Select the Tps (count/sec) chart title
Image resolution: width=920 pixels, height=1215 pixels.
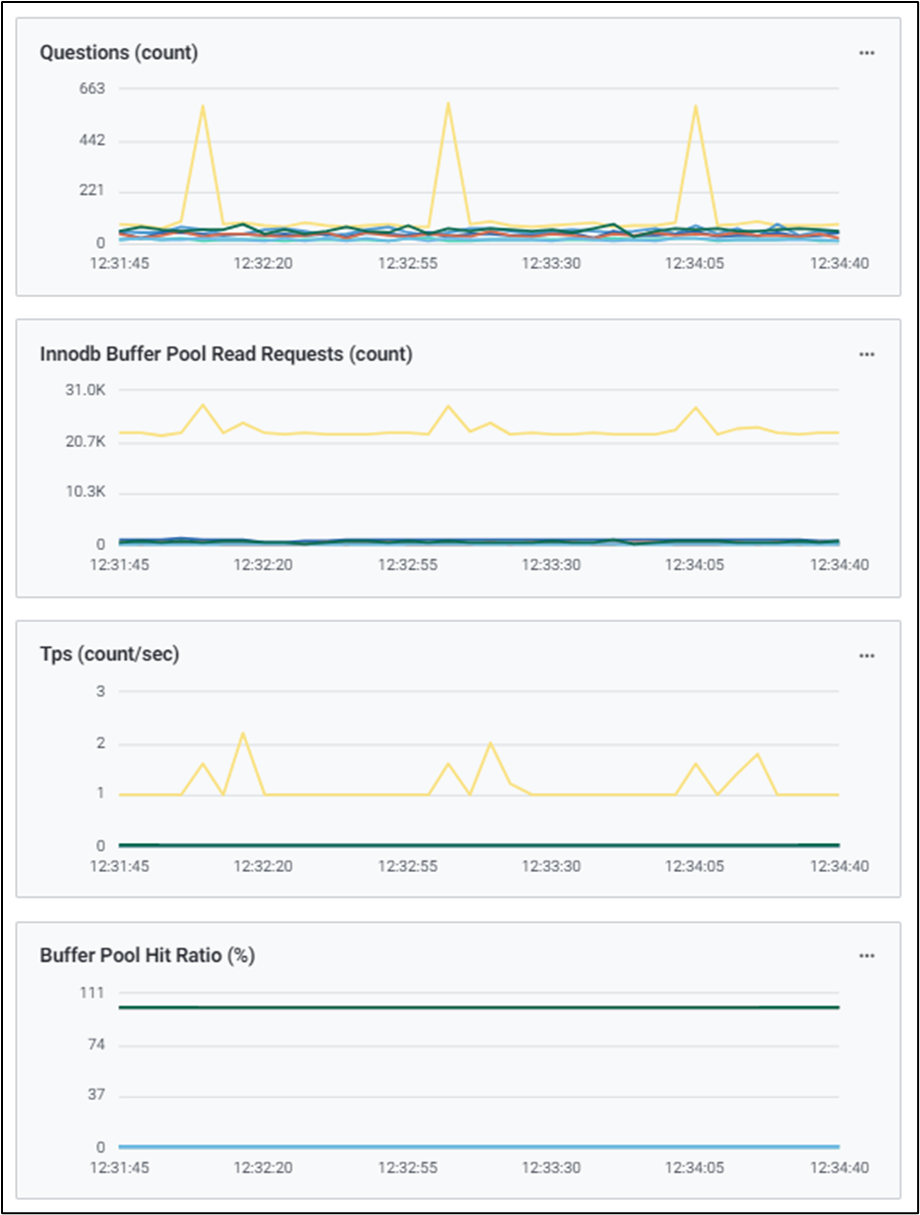109,655
